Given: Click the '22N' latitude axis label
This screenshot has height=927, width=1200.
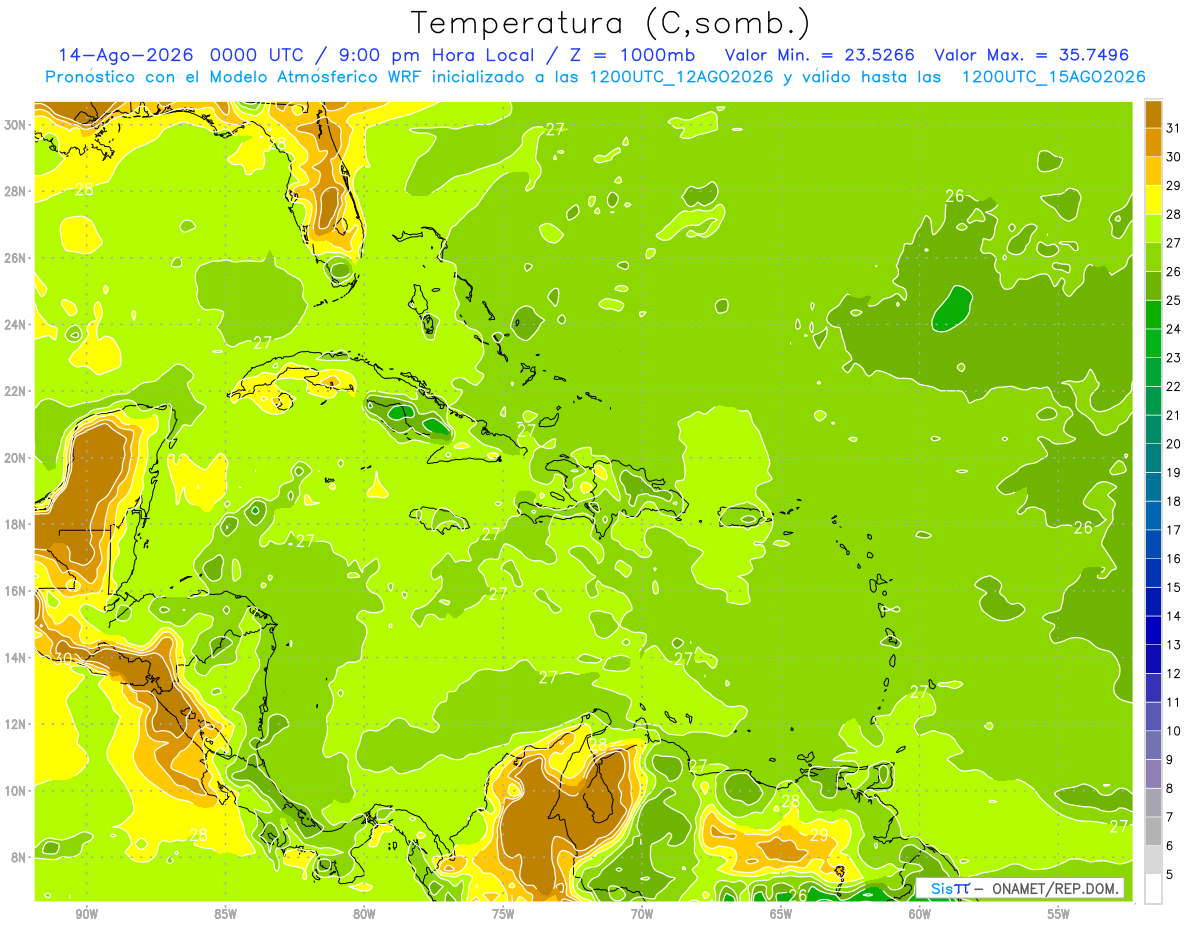Looking at the screenshot, I should coord(16,391).
